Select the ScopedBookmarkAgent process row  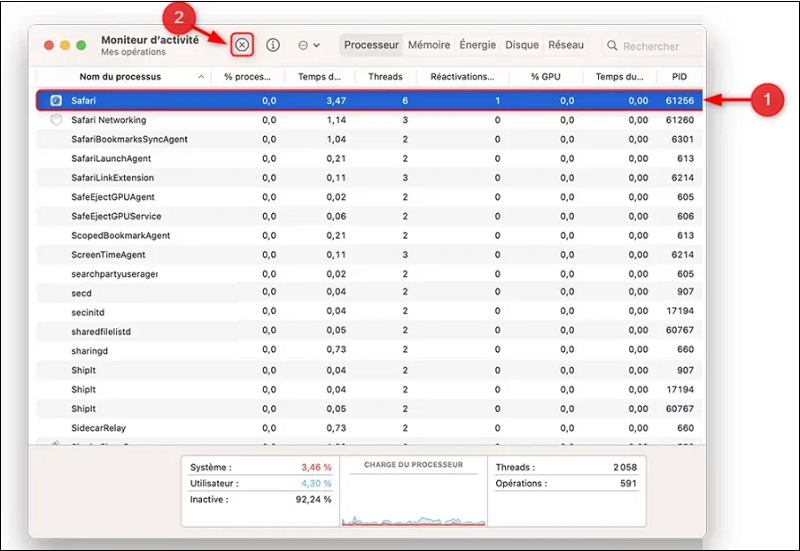(369, 236)
